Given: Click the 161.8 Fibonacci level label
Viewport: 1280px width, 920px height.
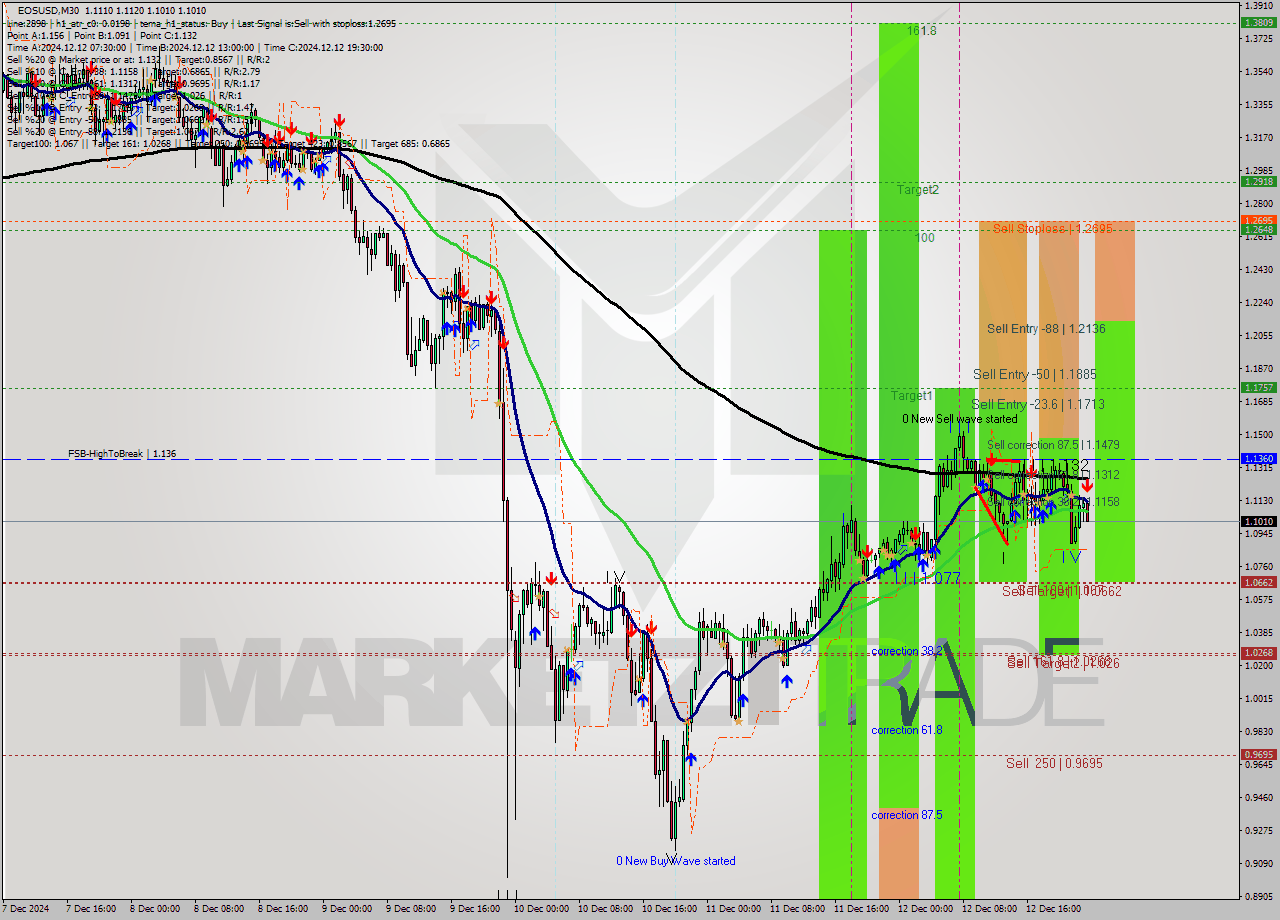Looking at the screenshot, I should (x=922, y=31).
